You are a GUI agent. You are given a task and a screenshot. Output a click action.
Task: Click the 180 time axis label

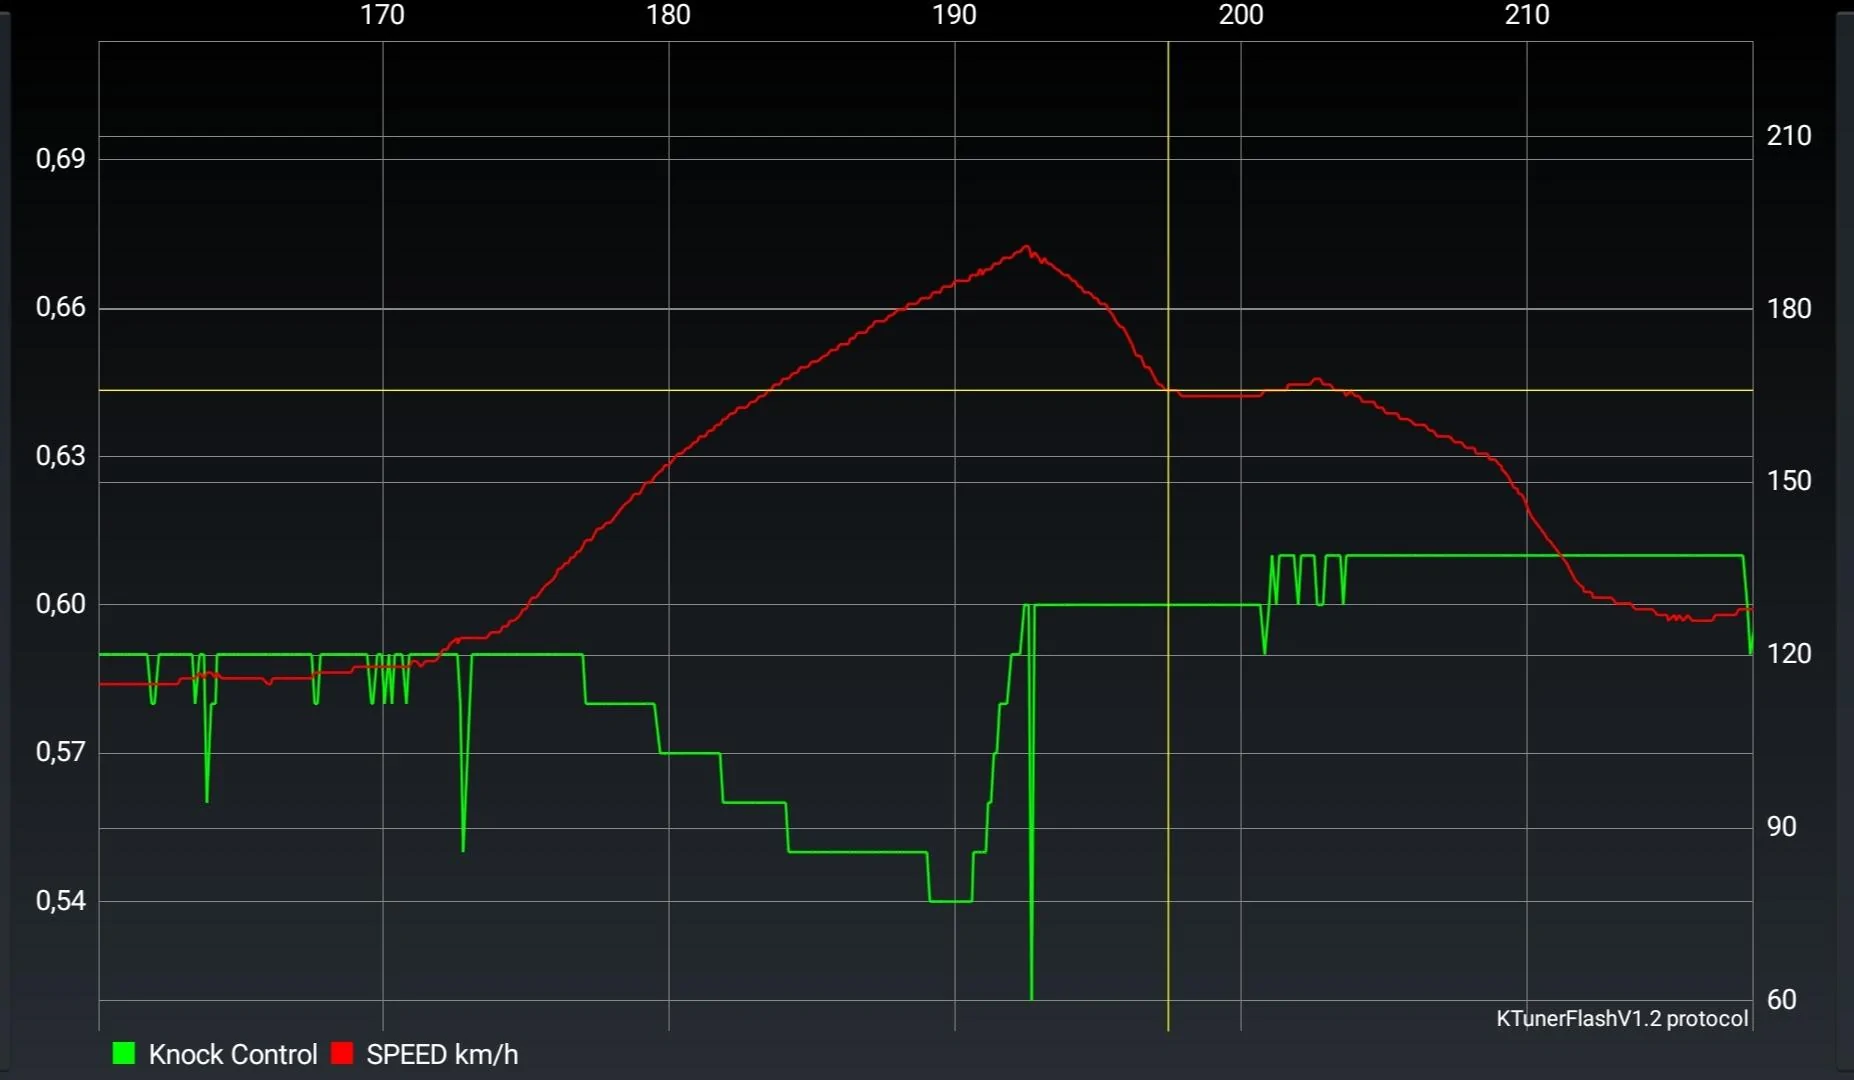(668, 14)
